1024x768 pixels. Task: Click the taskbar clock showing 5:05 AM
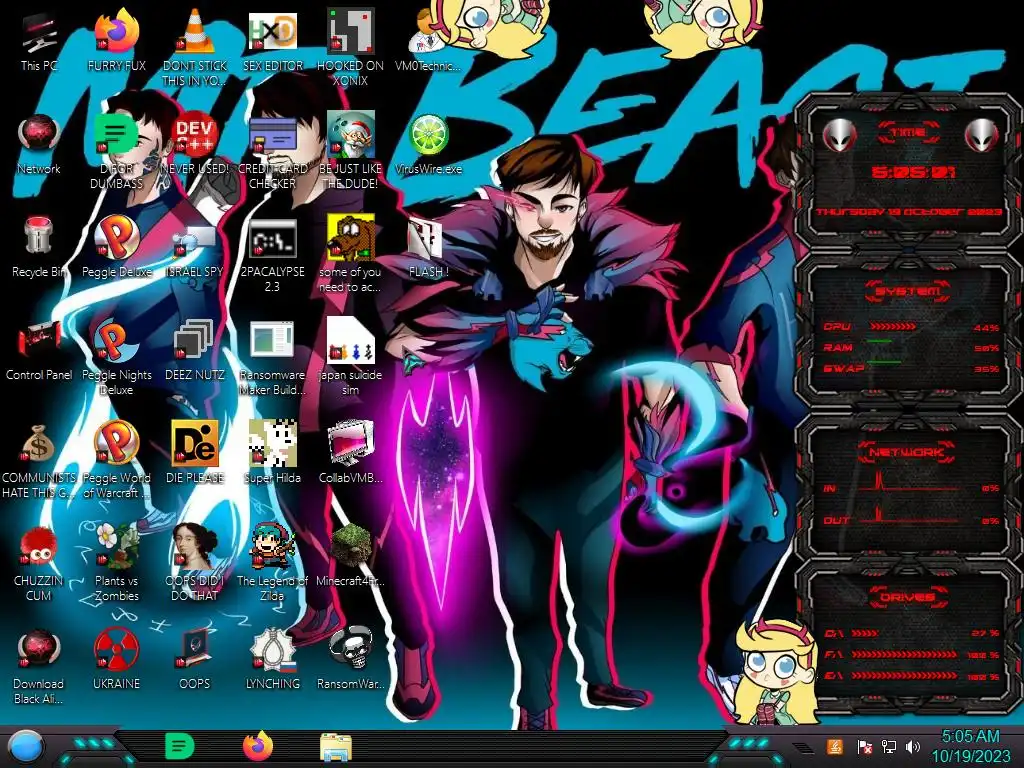click(970, 746)
